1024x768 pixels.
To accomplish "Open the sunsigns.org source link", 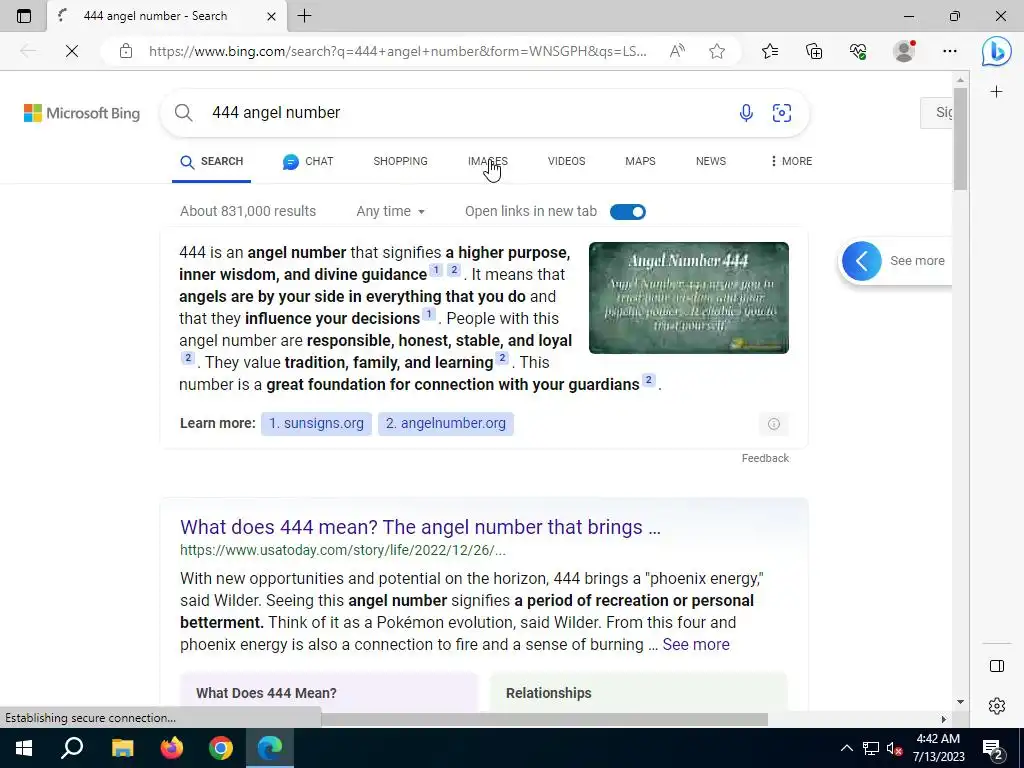I will pyautogui.click(x=316, y=423).
